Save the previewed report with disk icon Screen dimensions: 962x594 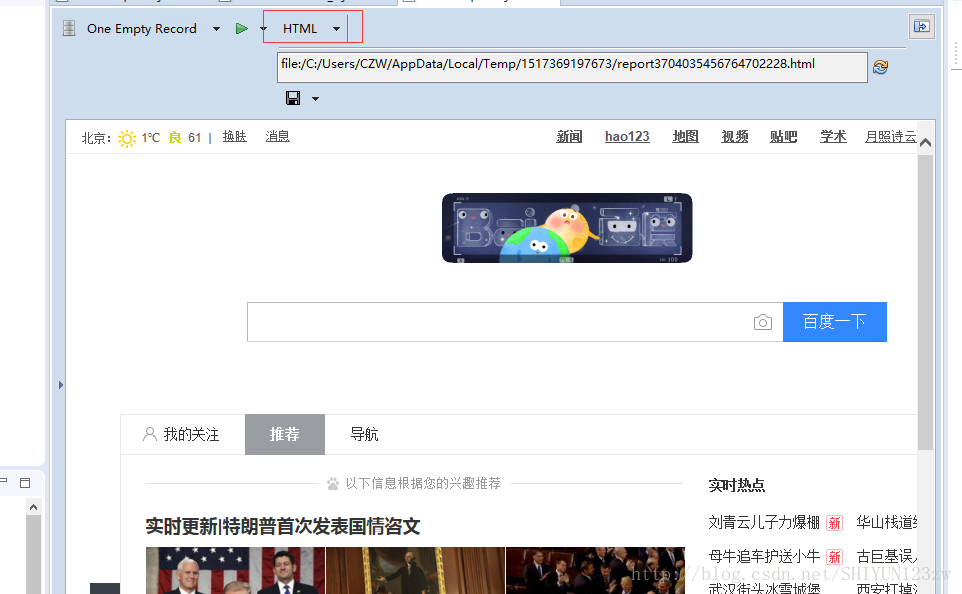pyautogui.click(x=293, y=98)
